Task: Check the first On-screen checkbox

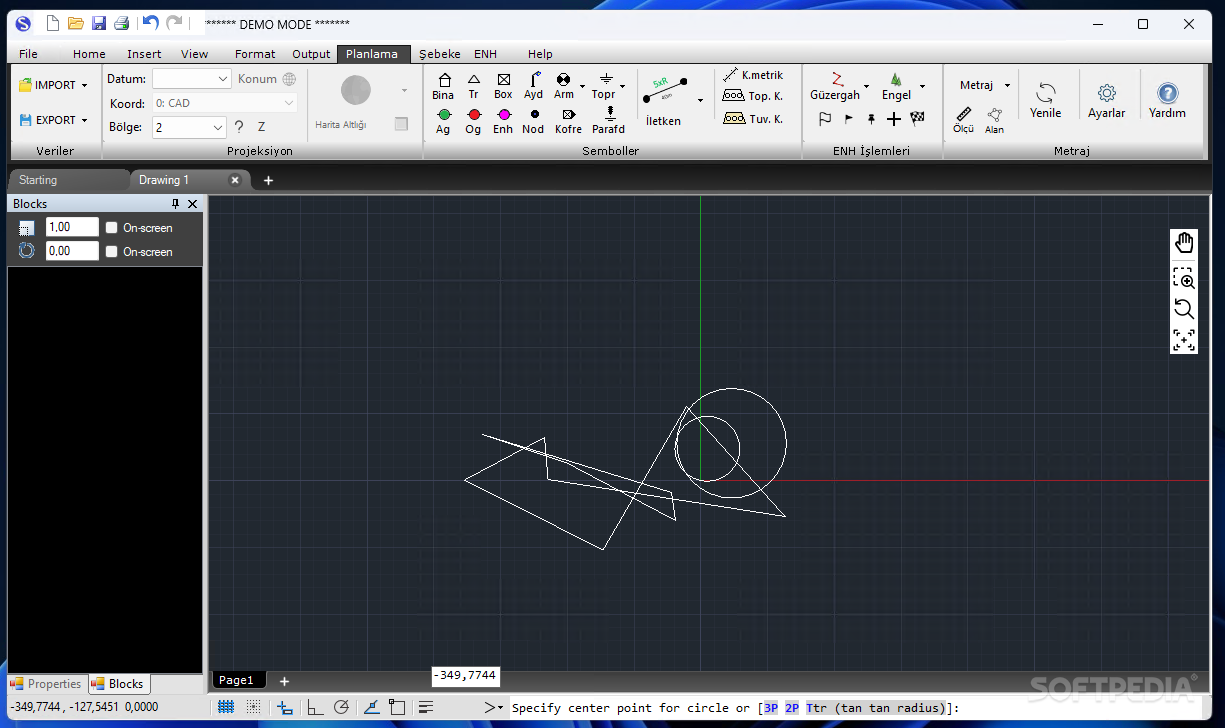Action: 112,228
